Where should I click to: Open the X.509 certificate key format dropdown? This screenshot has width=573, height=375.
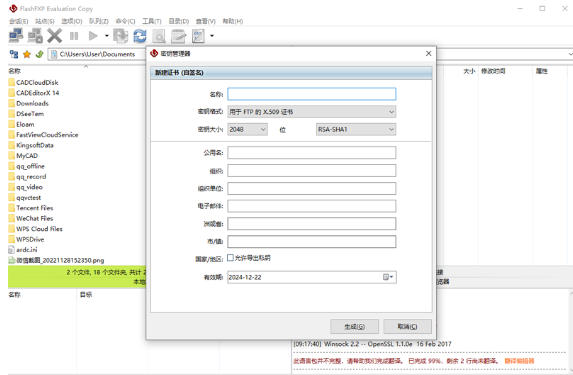point(311,112)
